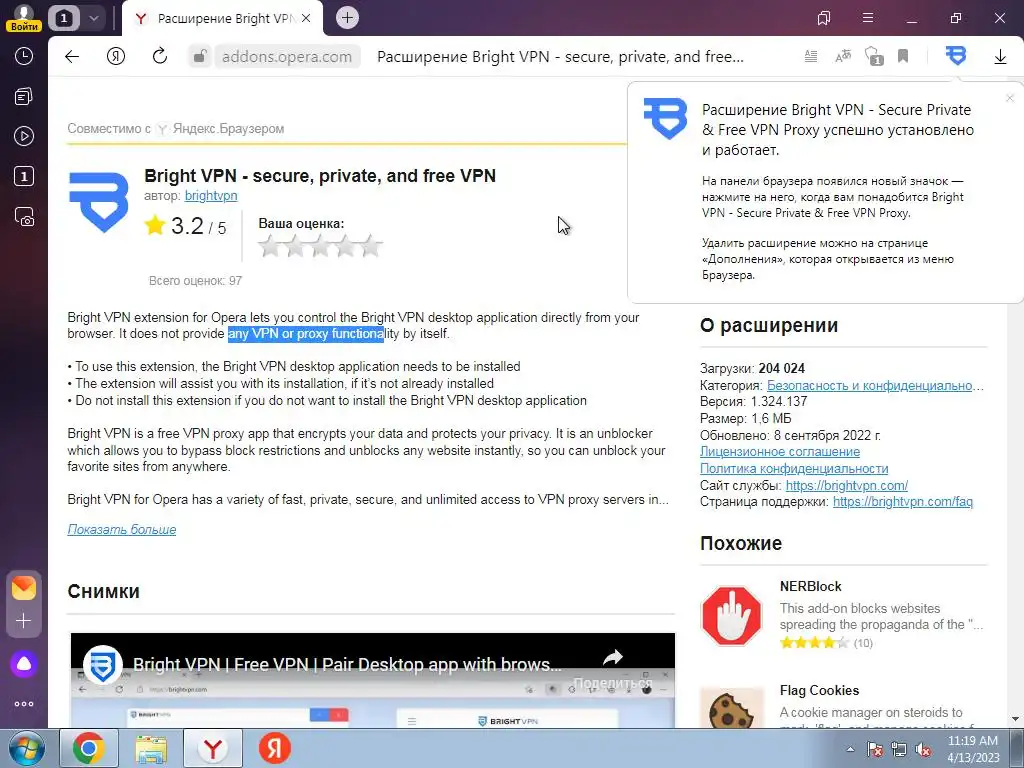Open File Explorer from taskbar
This screenshot has height=768, width=1024.
click(151, 748)
